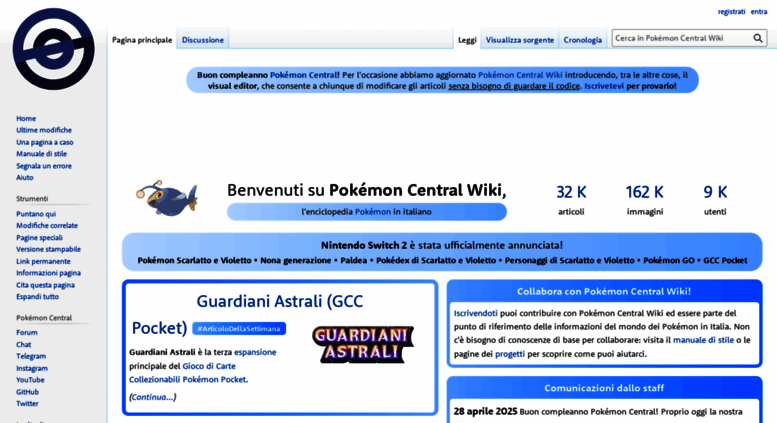Click the (Continua...) link
Image resolution: width=777 pixels, height=423 pixels.
point(153,397)
